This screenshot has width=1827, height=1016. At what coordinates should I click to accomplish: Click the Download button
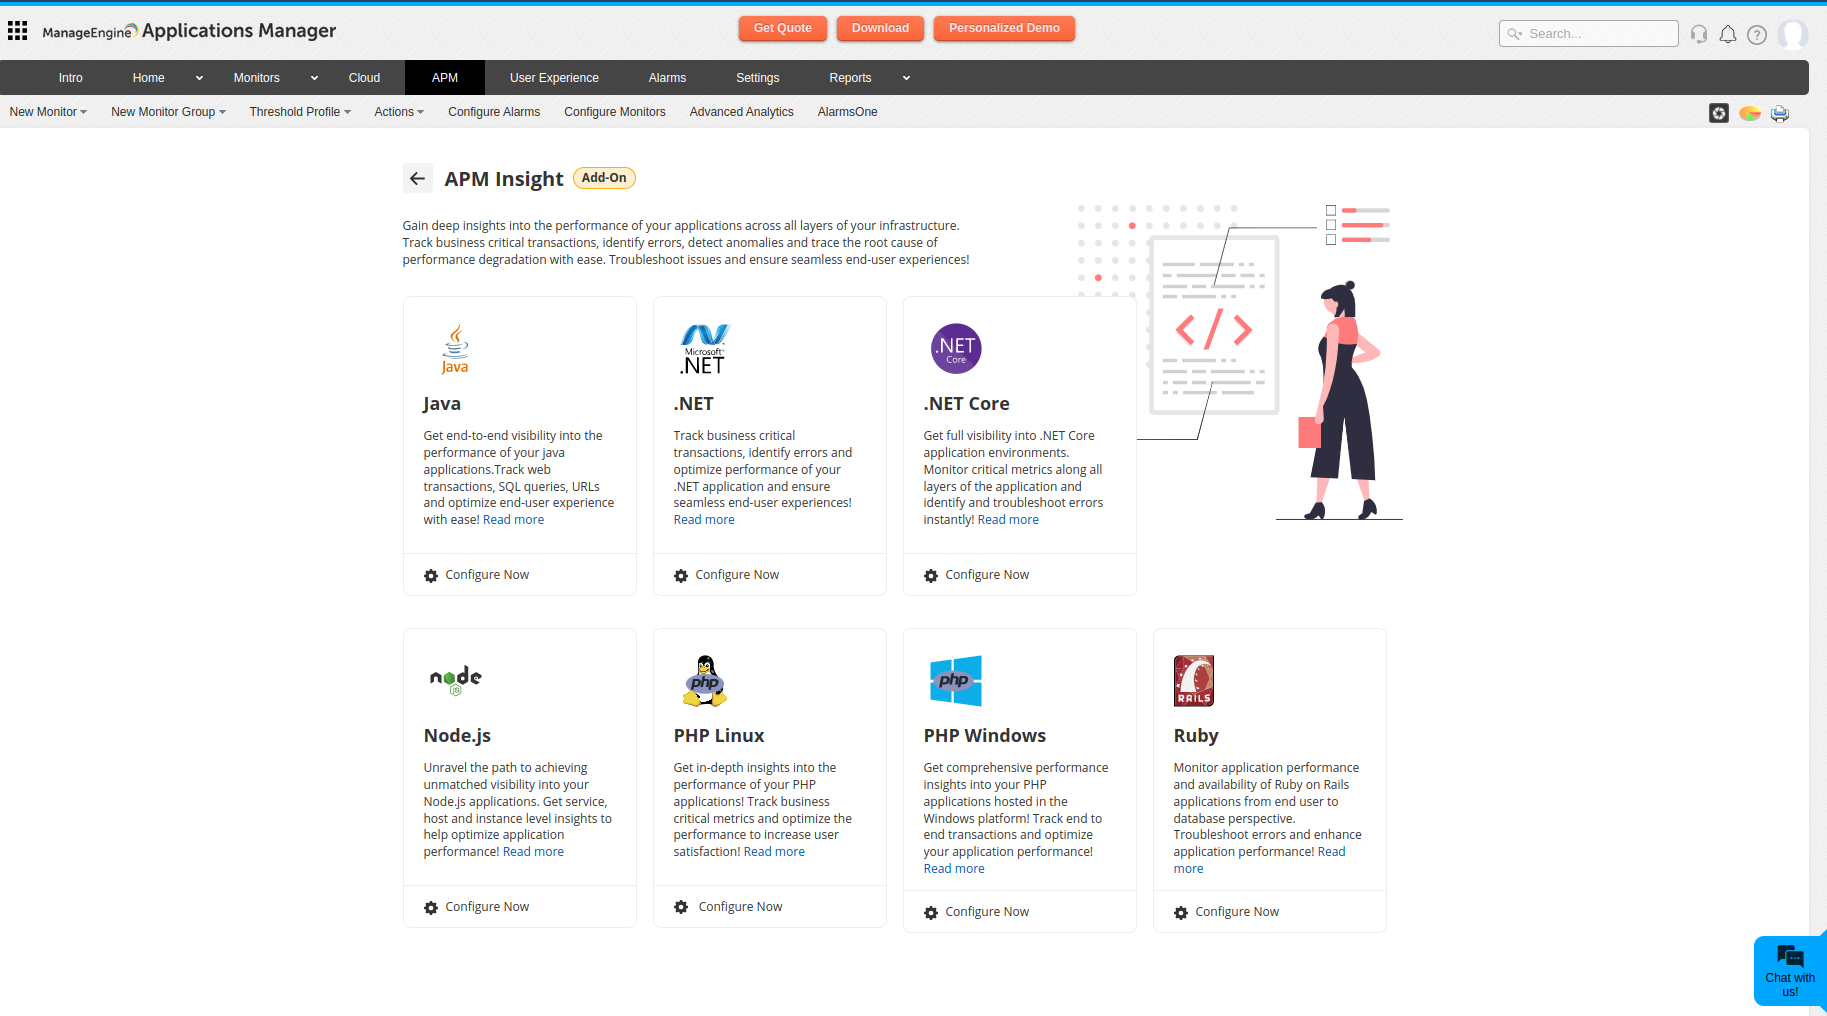click(881, 28)
